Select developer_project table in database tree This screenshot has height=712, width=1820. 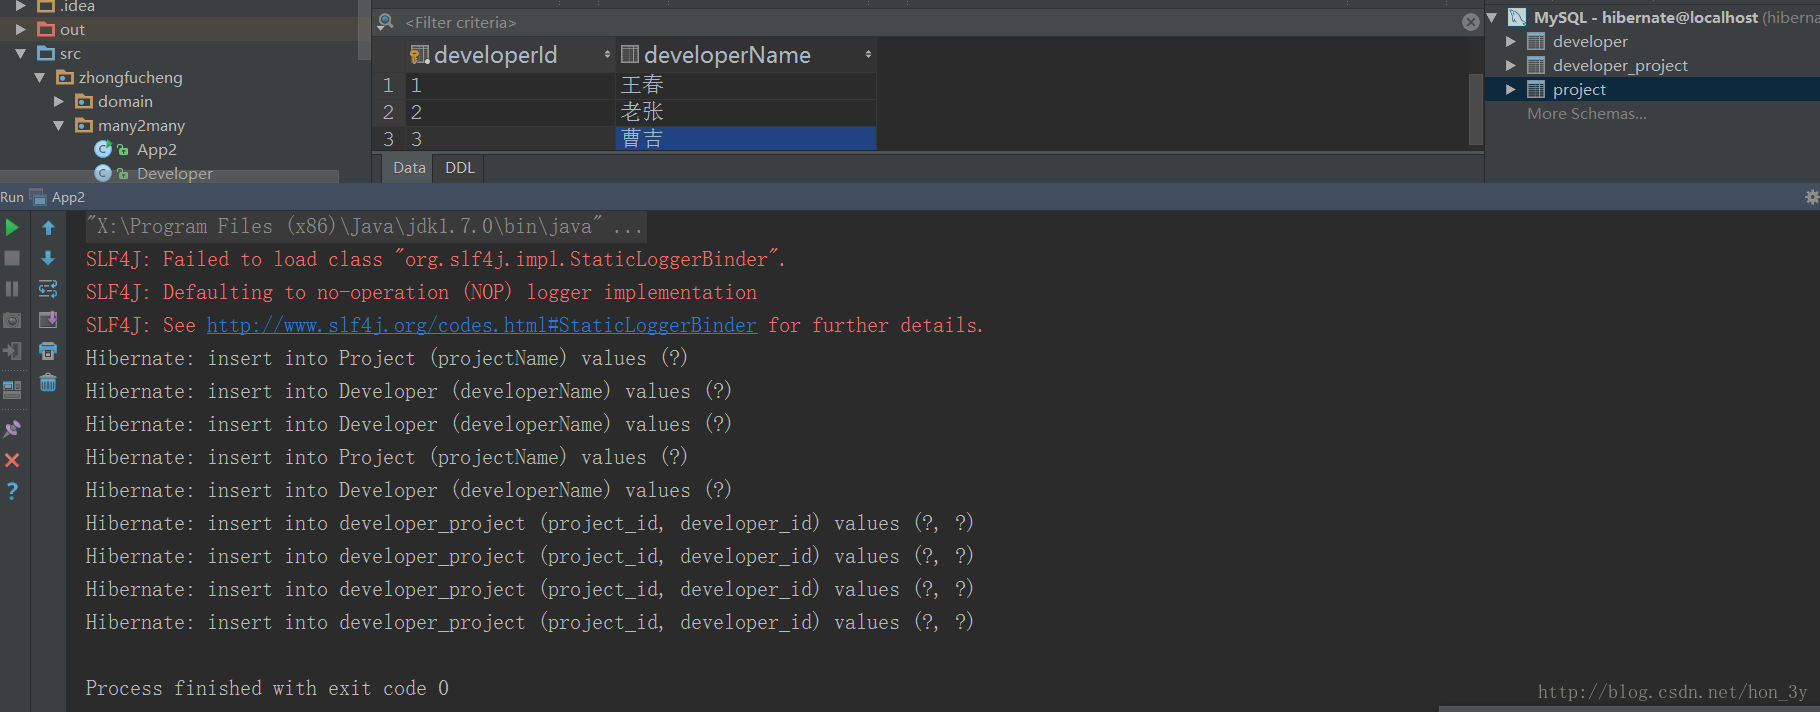[1620, 65]
